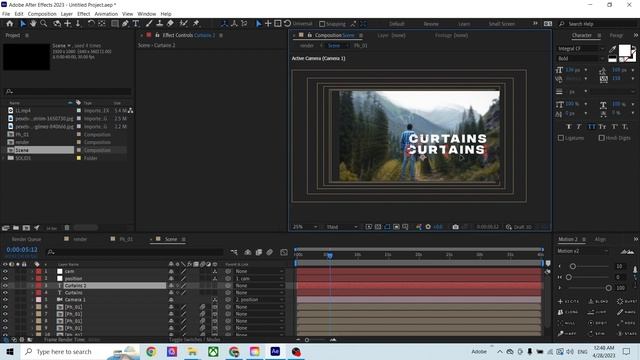Image resolution: width=640 pixels, height=360 pixels.
Task: Select the Brush tool
Action: point(149,24)
